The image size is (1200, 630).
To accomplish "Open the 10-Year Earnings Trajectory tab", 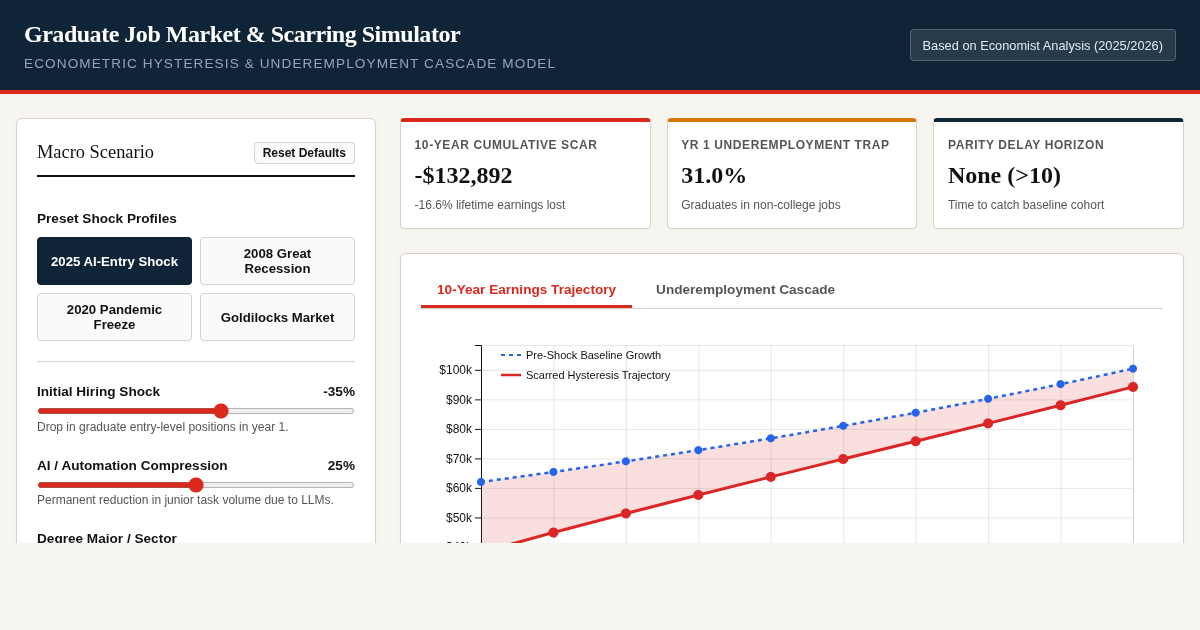I will point(526,289).
